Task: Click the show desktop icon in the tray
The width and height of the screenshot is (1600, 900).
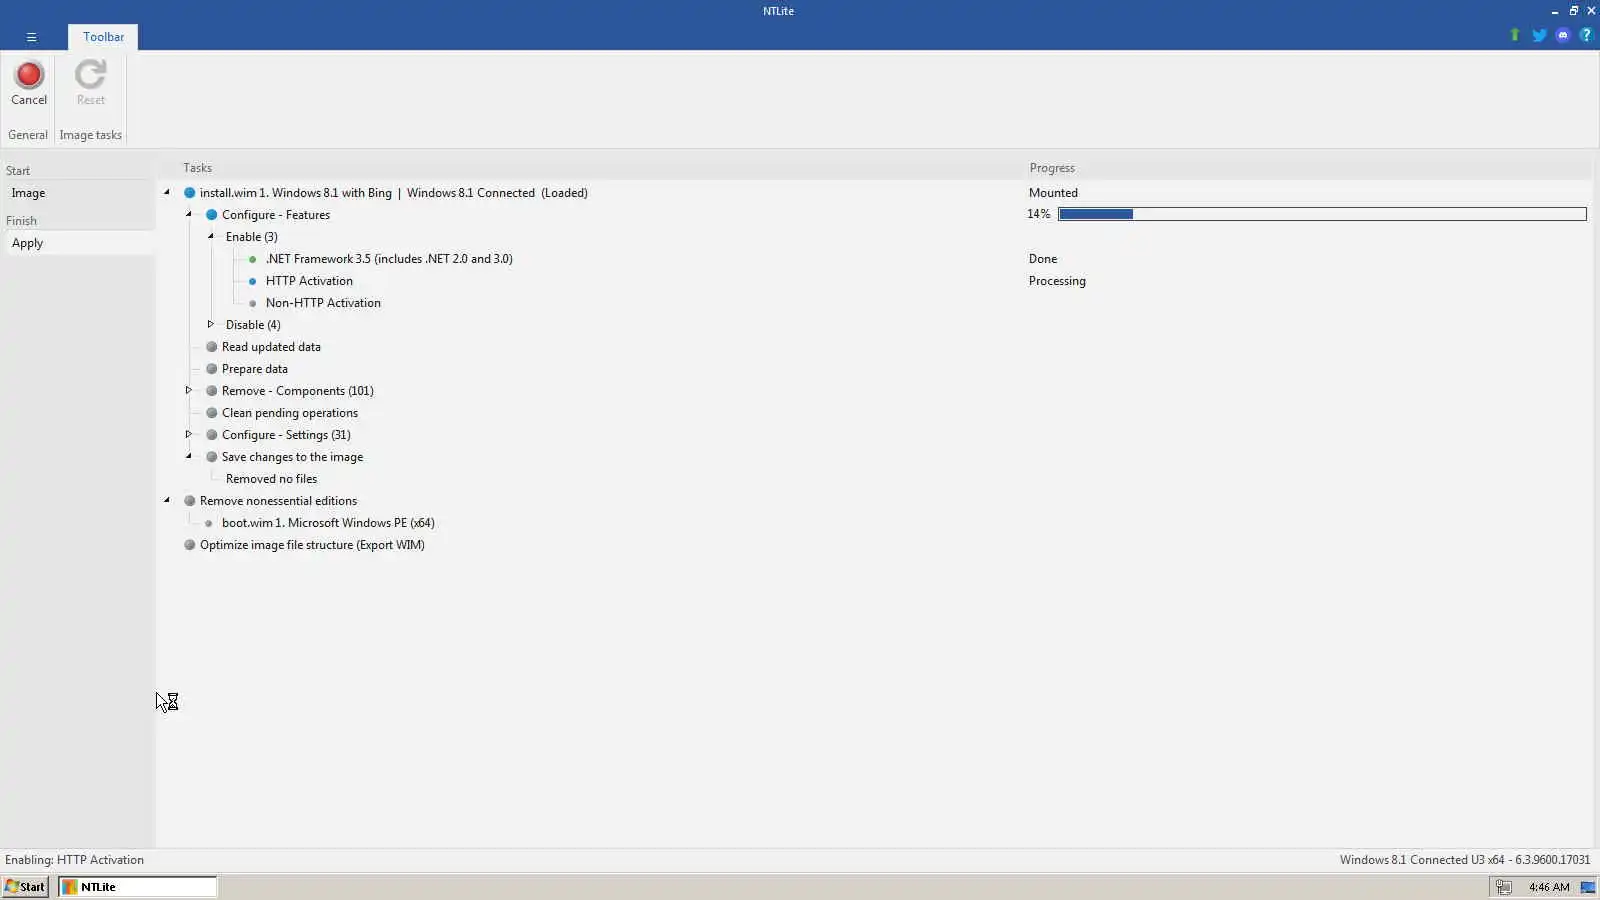Action: click(1587, 887)
